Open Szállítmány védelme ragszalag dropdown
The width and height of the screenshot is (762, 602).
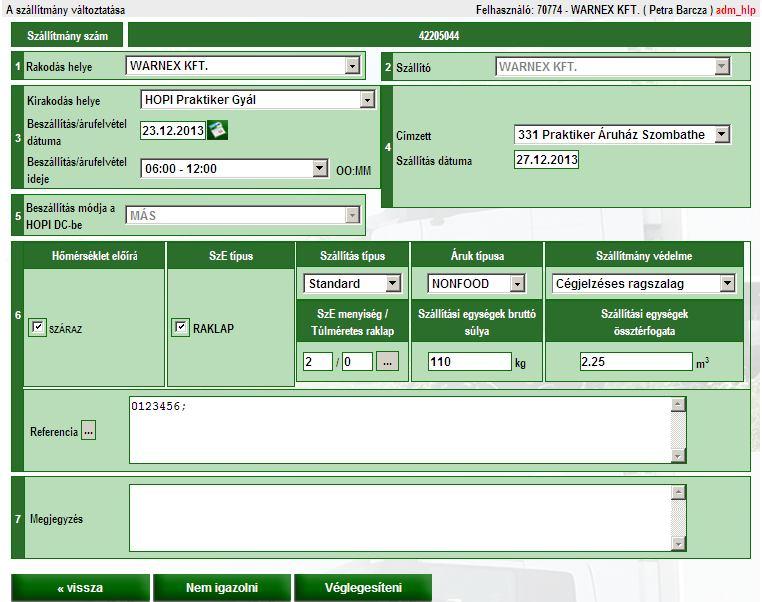pyautogui.click(x=643, y=283)
